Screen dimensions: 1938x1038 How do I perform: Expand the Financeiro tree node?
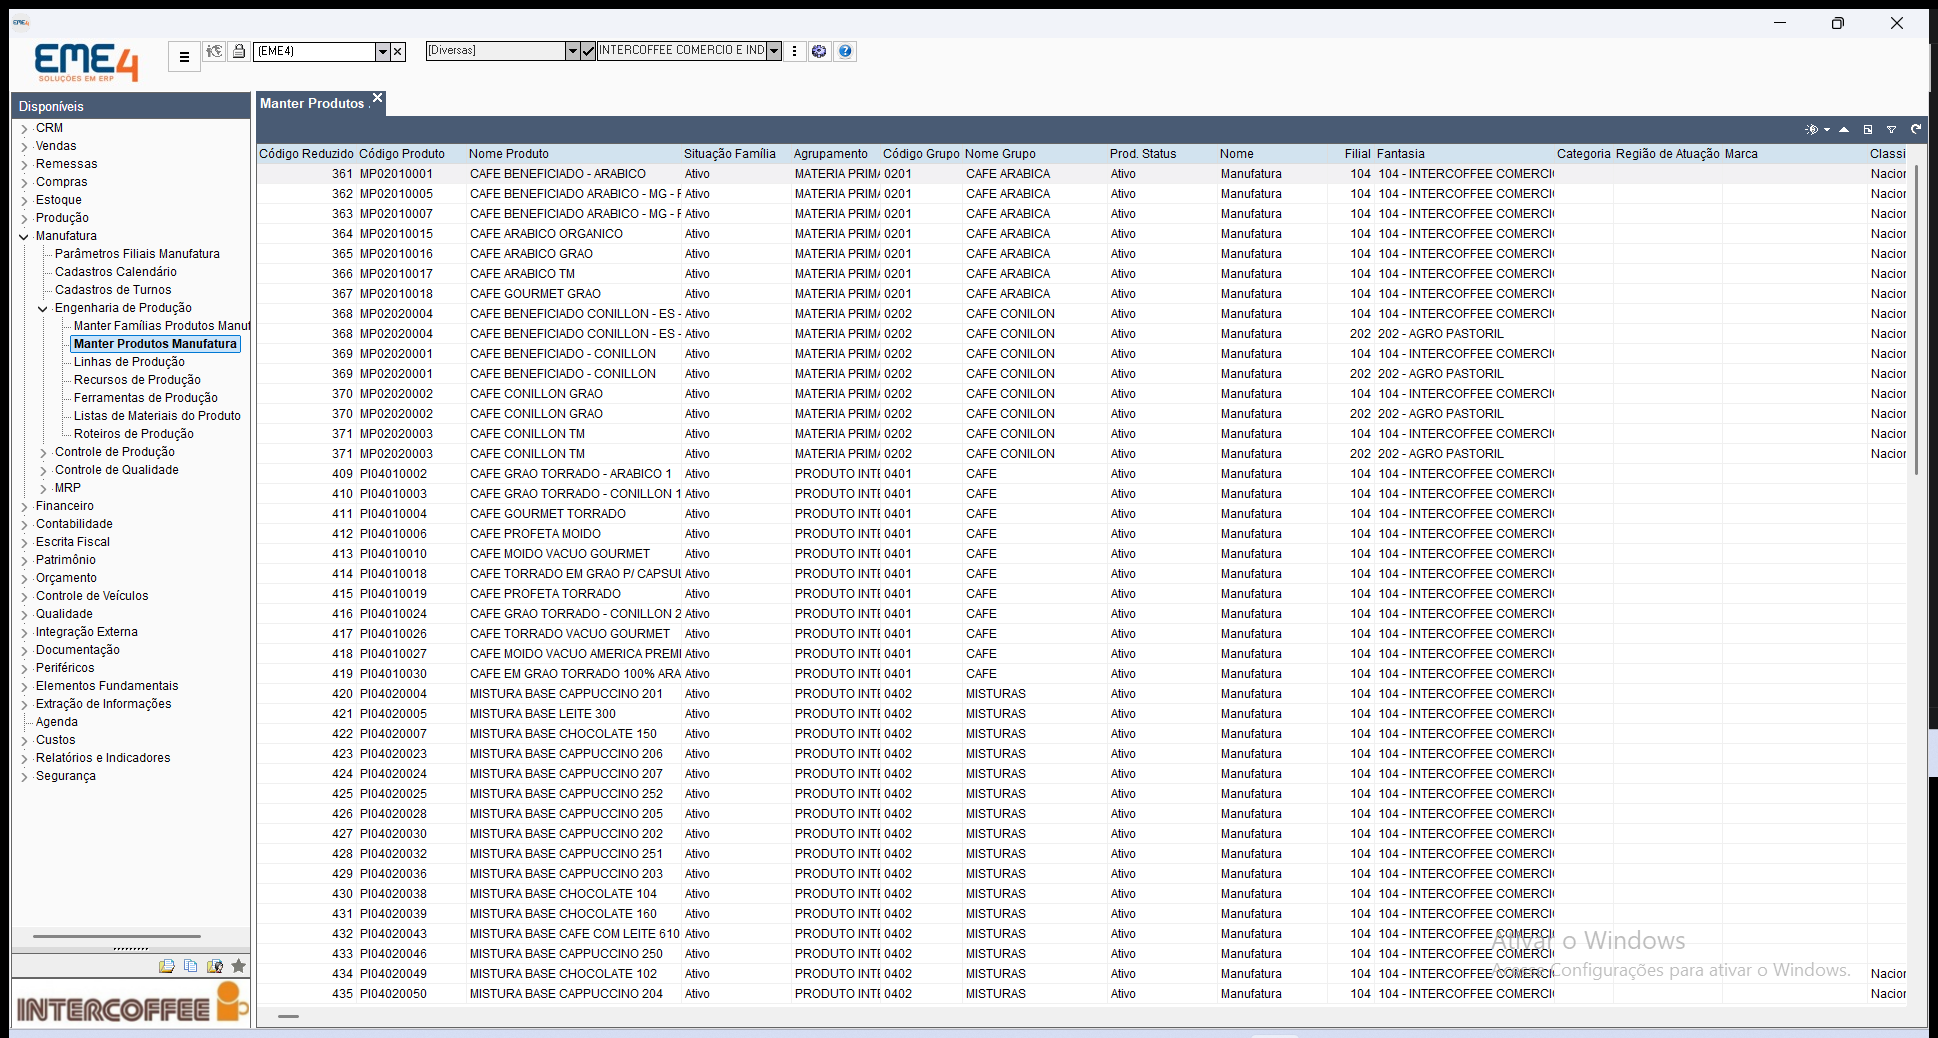tap(24, 507)
